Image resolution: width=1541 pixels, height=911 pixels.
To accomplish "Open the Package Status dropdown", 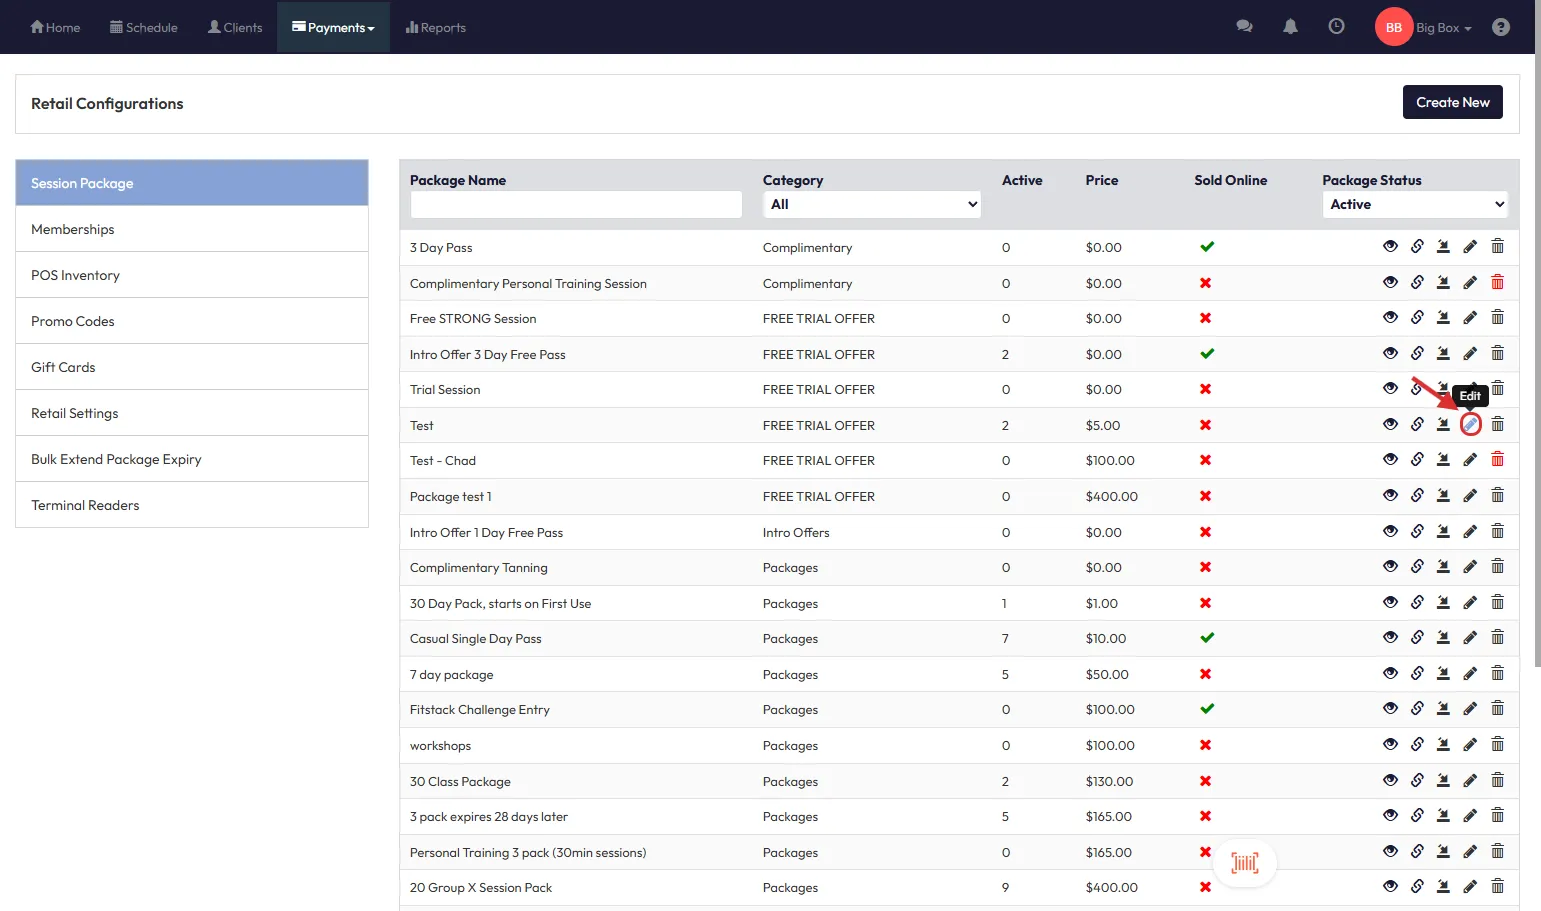I will tap(1414, 204).
